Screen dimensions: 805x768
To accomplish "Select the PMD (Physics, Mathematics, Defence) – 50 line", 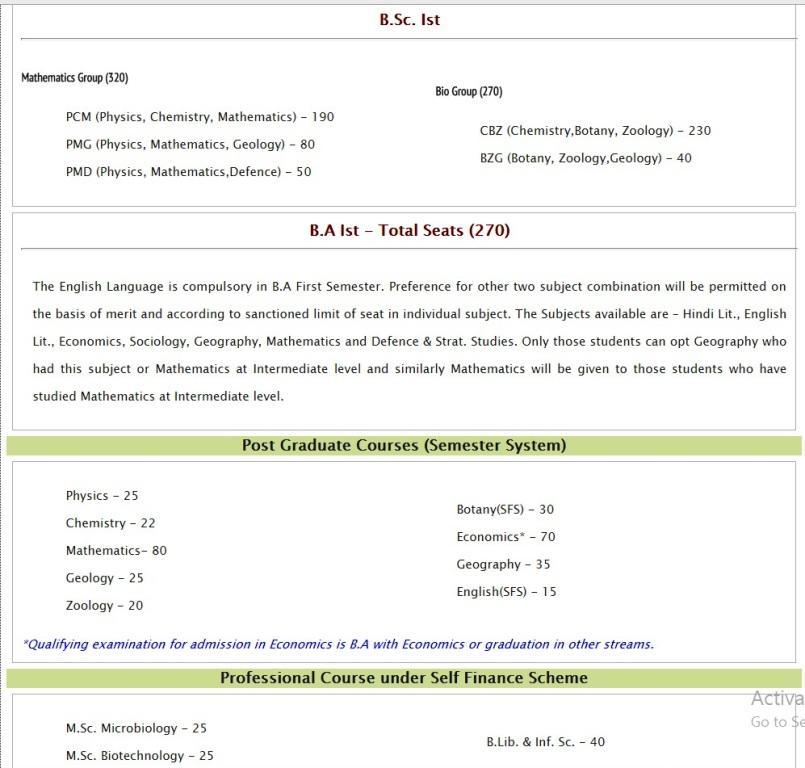I will (188, 172).
